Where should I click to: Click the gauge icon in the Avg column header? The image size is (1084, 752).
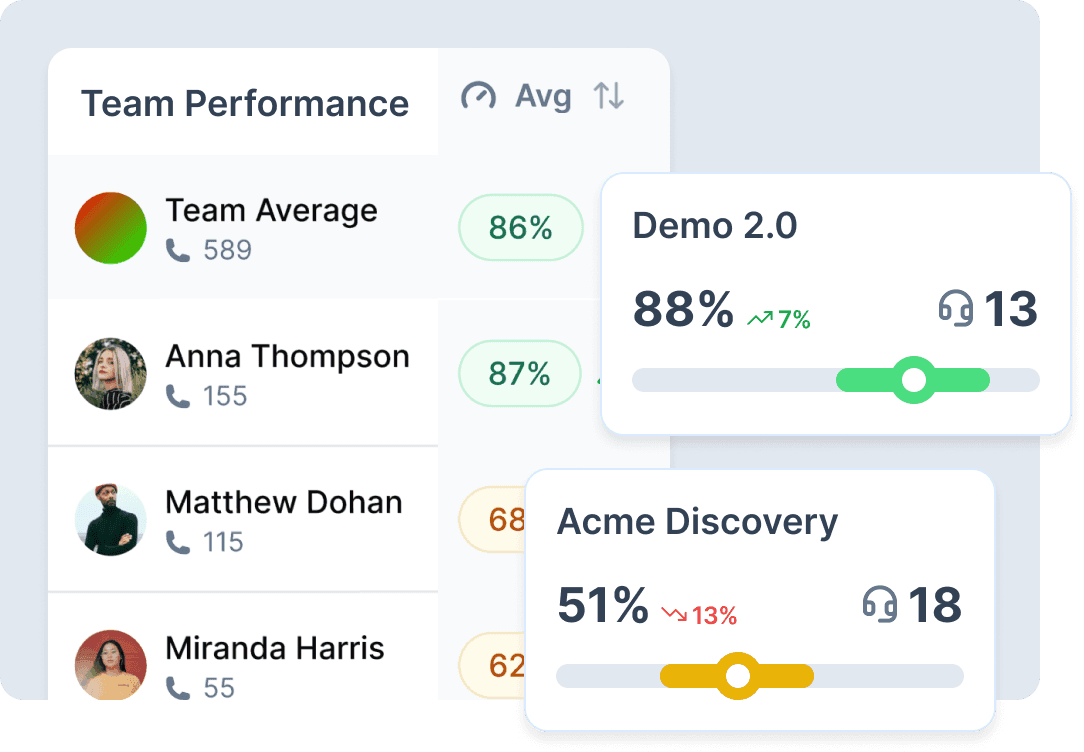pos(478,97)
